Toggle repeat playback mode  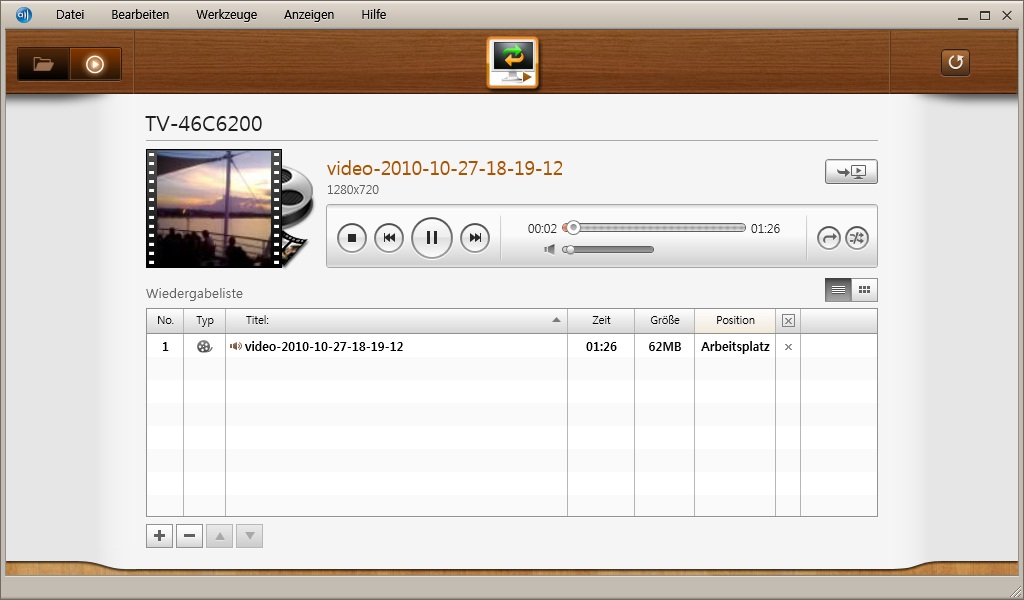(x=829, y=237)
